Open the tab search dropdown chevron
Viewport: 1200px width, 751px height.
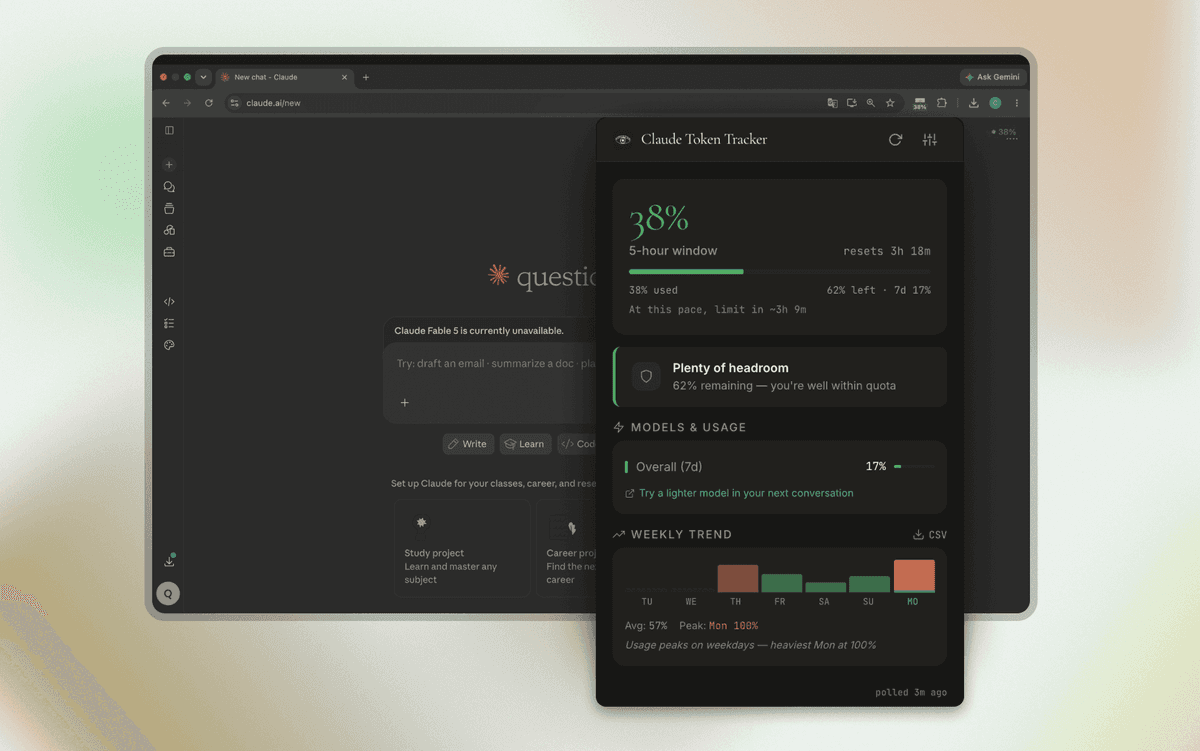[x=203, y=77]
